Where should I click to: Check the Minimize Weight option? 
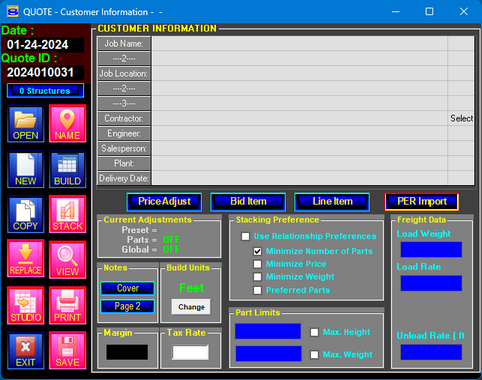pyautogui.click(x=257, y=277)
